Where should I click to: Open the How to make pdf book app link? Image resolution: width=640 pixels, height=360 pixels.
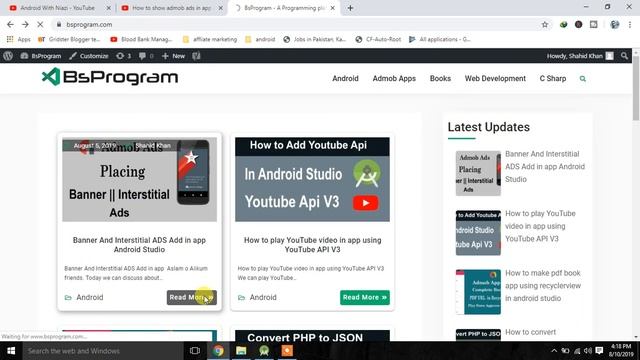click(x=543, y=286)
